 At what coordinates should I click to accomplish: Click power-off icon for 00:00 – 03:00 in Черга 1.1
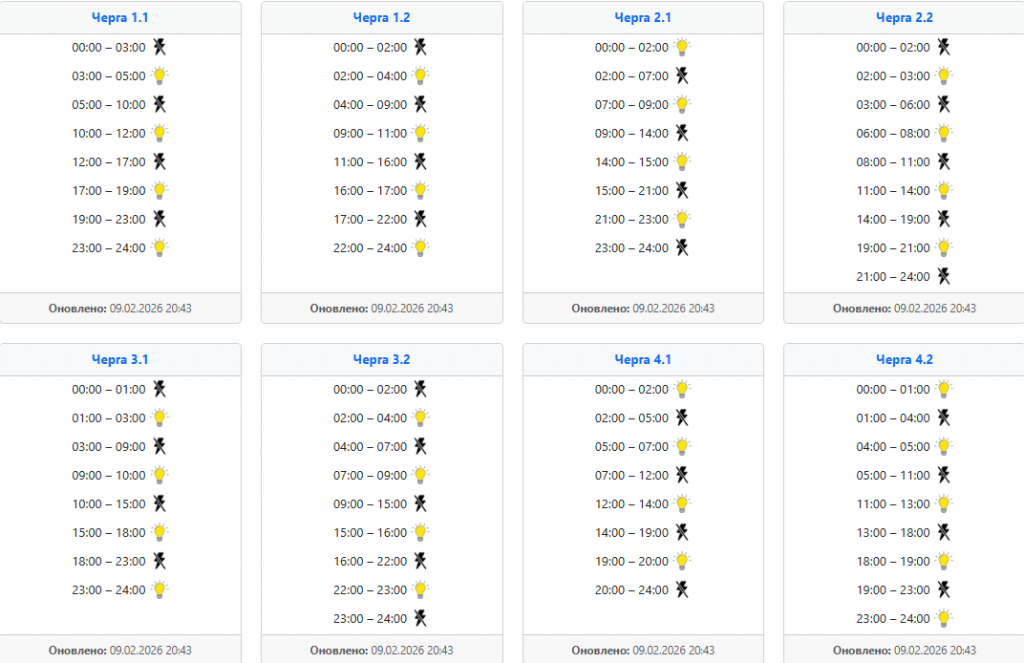pos(159,47)
